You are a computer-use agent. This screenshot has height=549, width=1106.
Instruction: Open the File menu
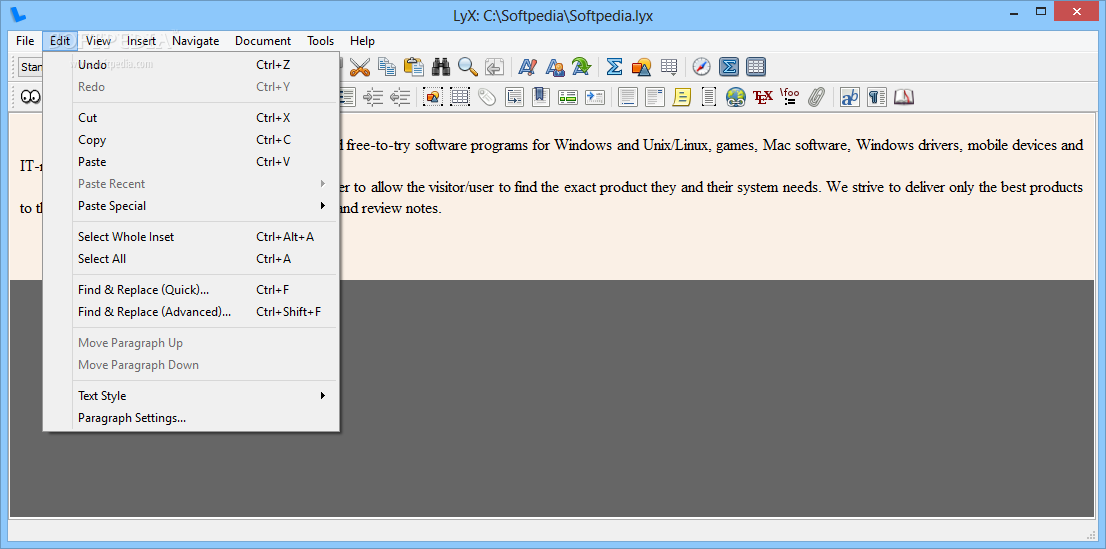pyautogui.click(x=25, y=41)
